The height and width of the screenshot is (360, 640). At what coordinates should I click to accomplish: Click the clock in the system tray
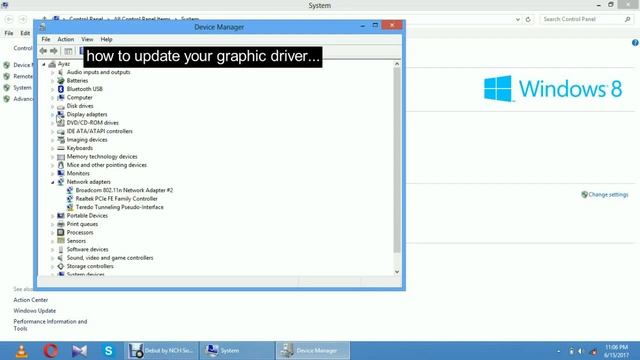click(616, 351)
